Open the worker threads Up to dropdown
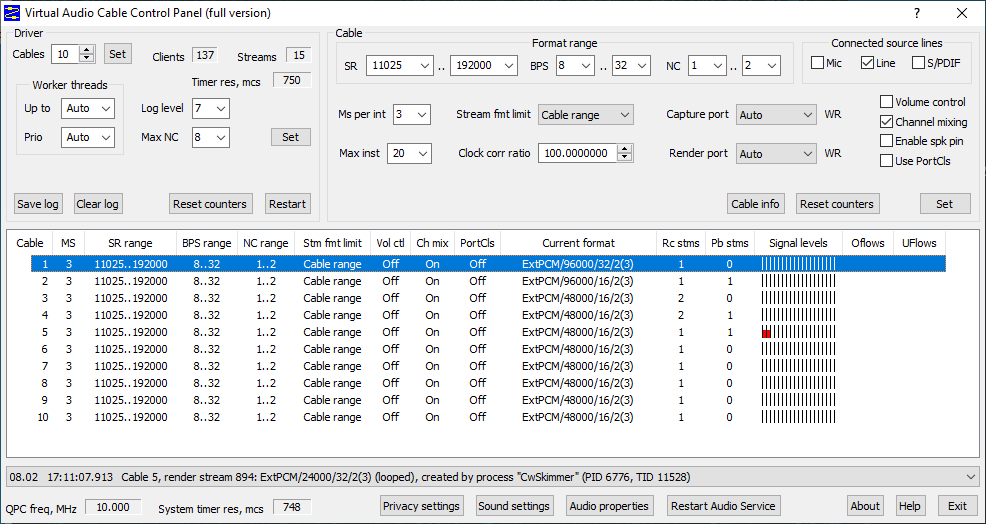The height and width of the screenshot is (524, 986). tap(88, 108)
